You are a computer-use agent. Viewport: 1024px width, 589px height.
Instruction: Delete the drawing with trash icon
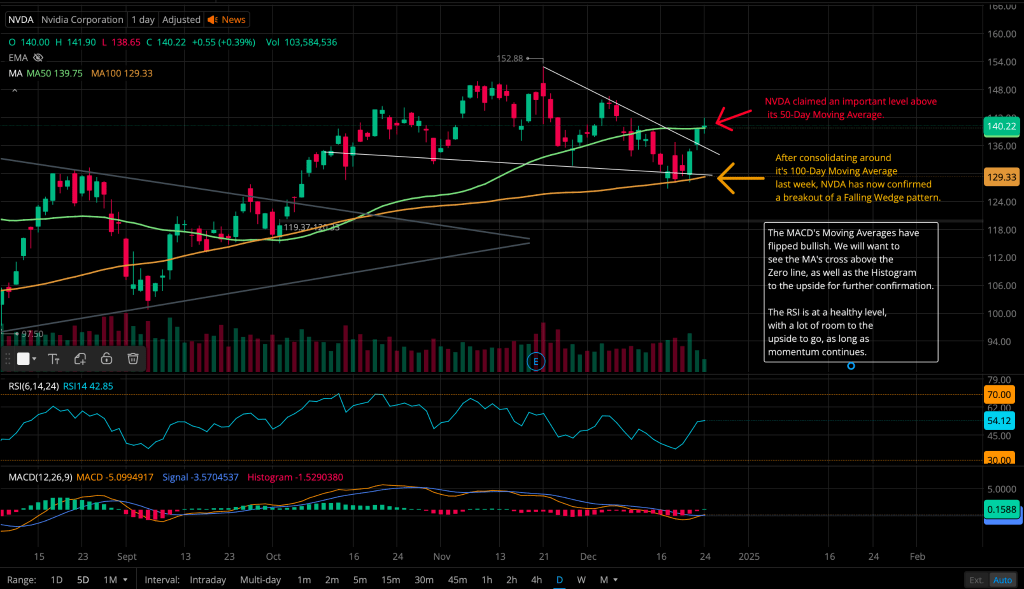(x=132, y=358)
